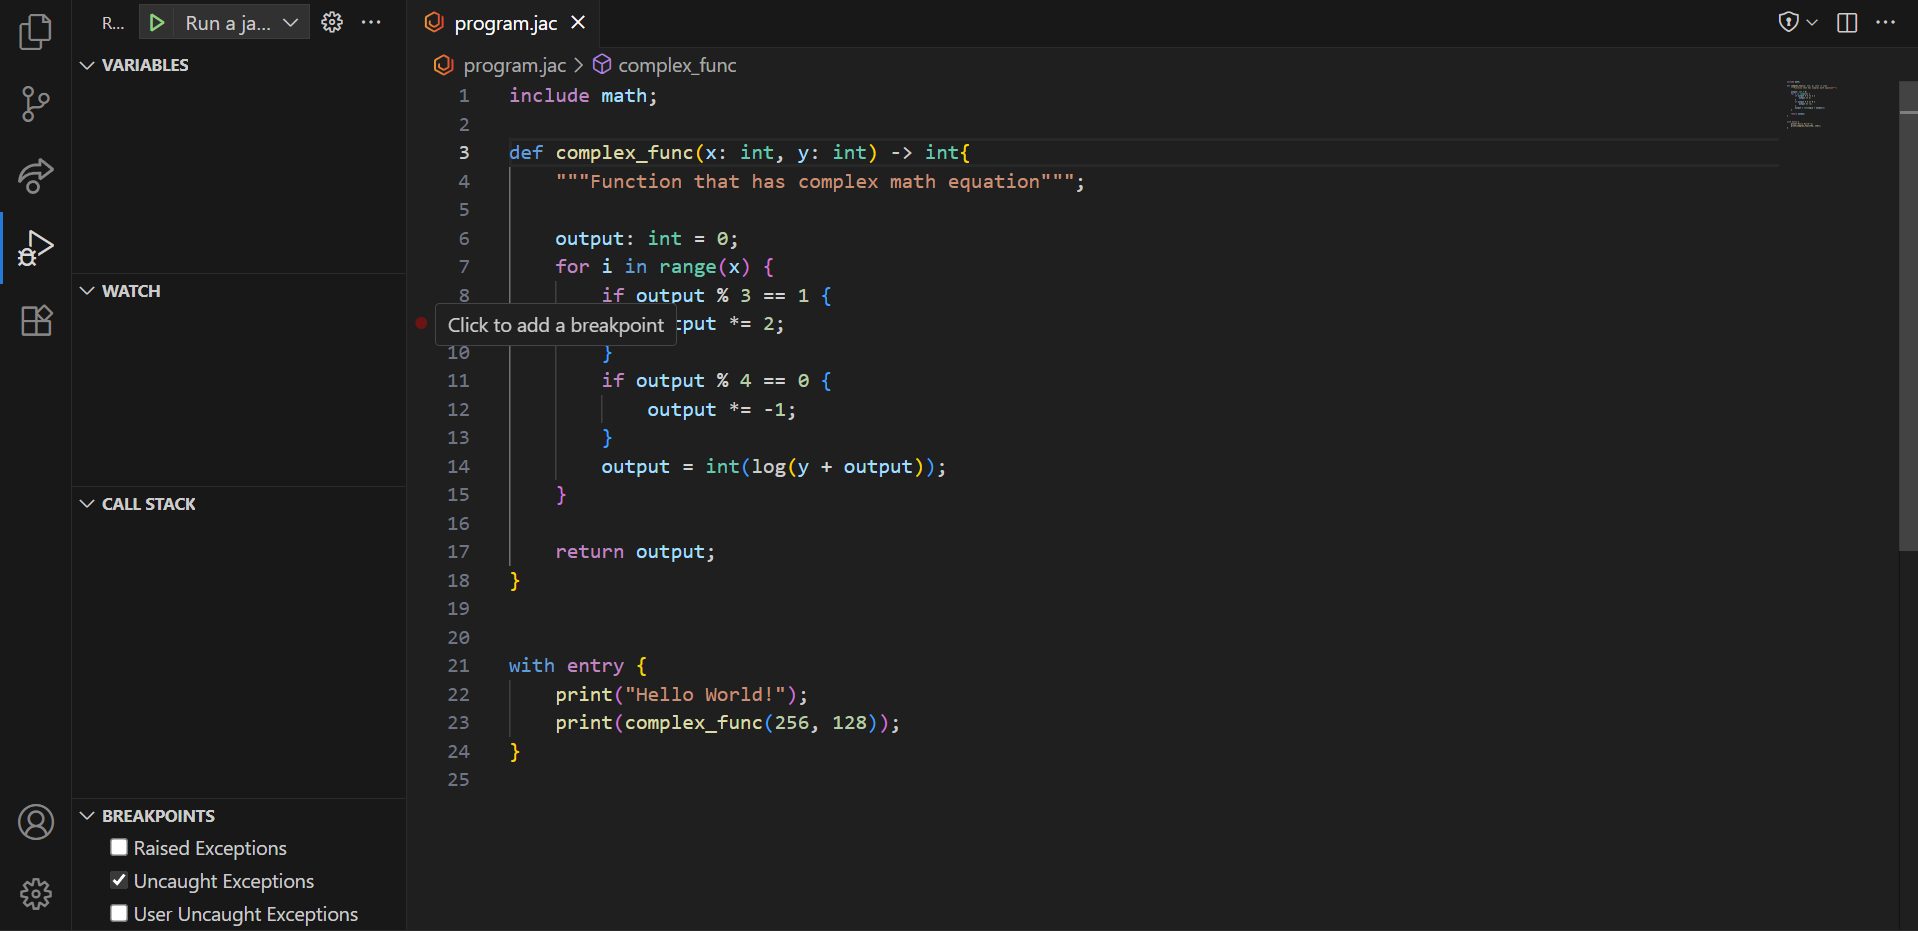Switch to the program.jac tab

503,22
